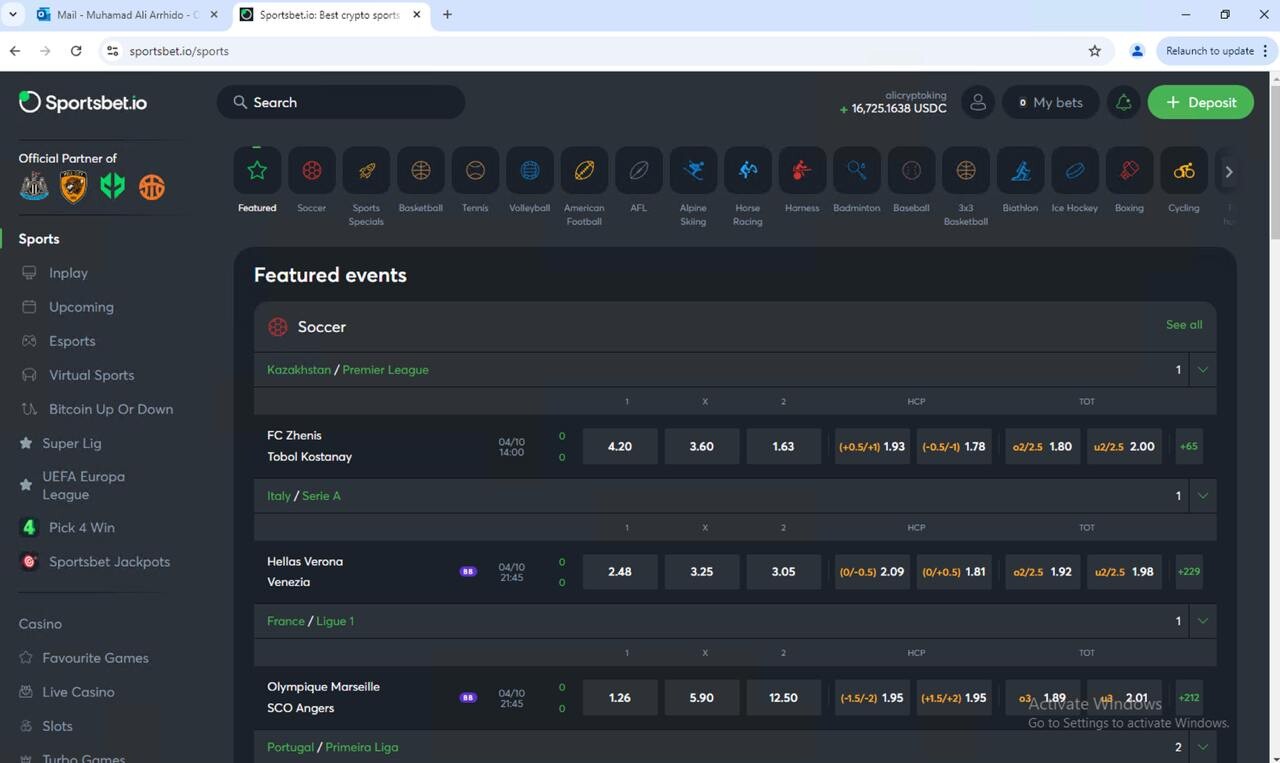1280x763 pixels.
Task: Select the American Football icon
Action: coord(584,171)
